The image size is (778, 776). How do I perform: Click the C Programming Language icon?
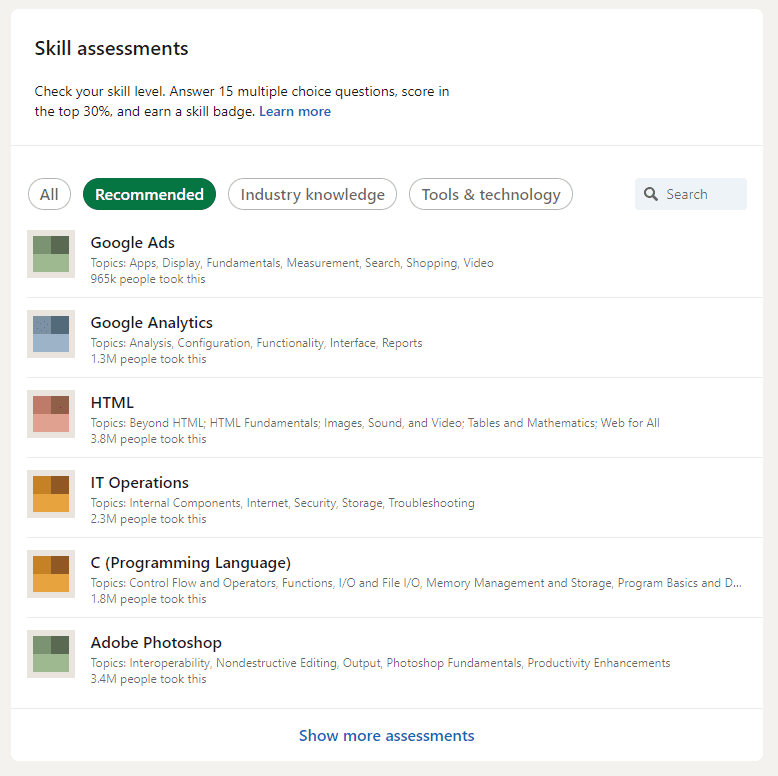[51, 574]
